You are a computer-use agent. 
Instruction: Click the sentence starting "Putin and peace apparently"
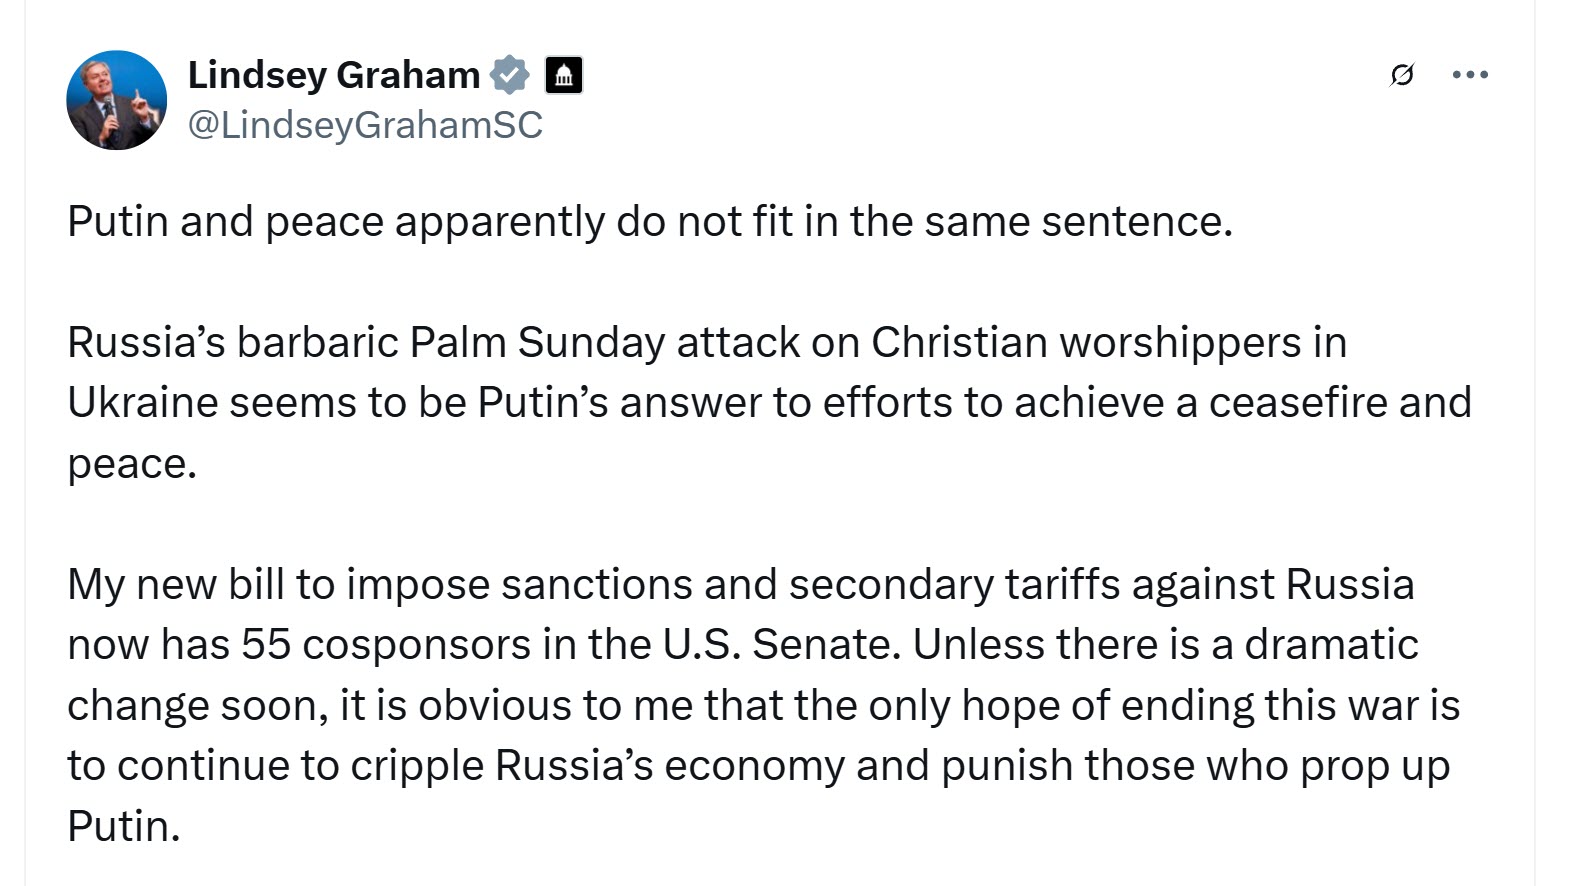point(650,222)
